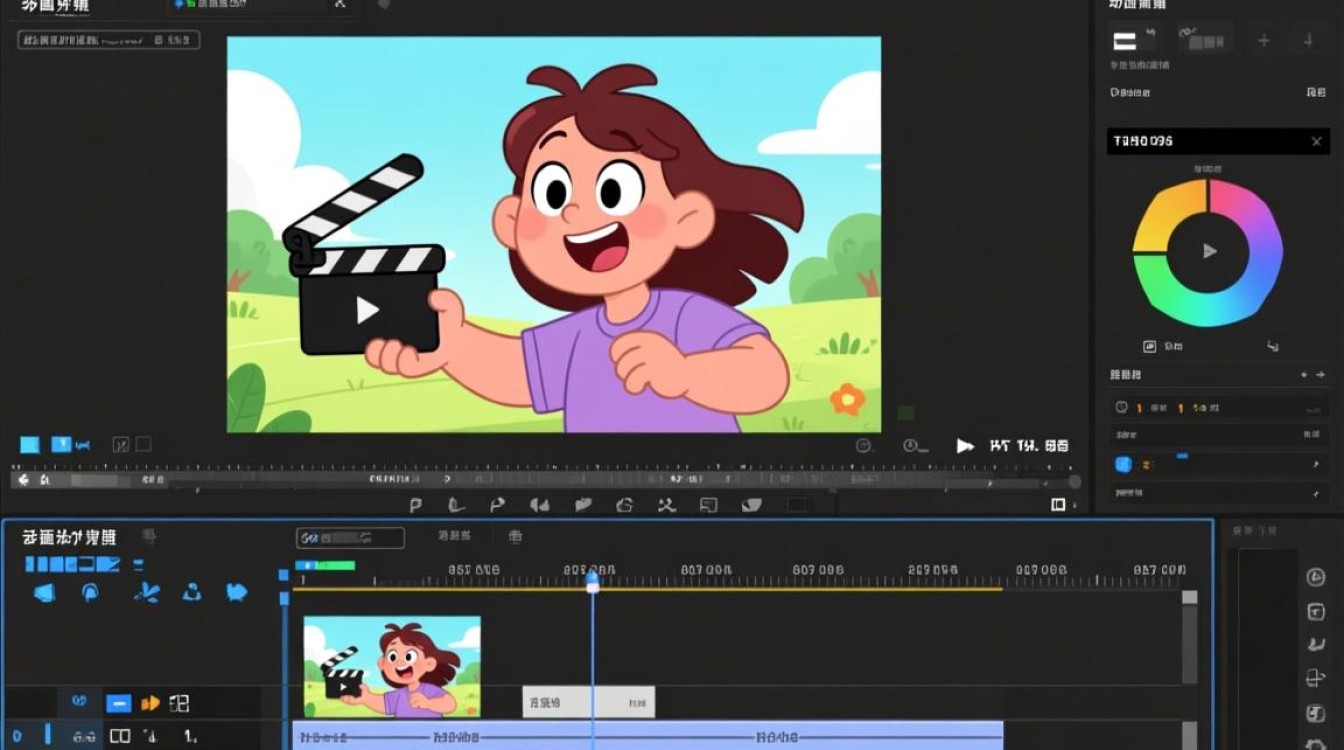Image resolution: width=1344 pixels, height=750 pixels.
Task: Click the blue tag icon in the timeline panel
Action: (236, 592)
